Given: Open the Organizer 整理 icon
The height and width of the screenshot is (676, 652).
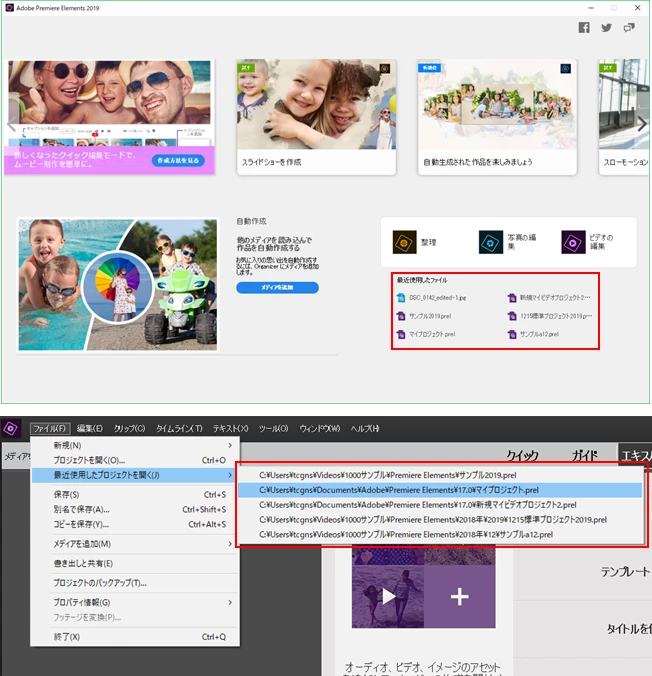Looking at the screenshot, I should pos(404,242).
